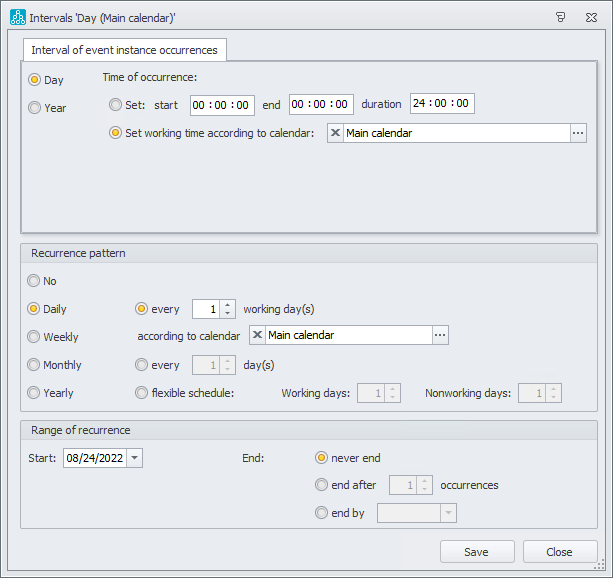Open the Start date dropdown calendar
The height and width of the screenshot is (578, 613).
pos(135,458)
